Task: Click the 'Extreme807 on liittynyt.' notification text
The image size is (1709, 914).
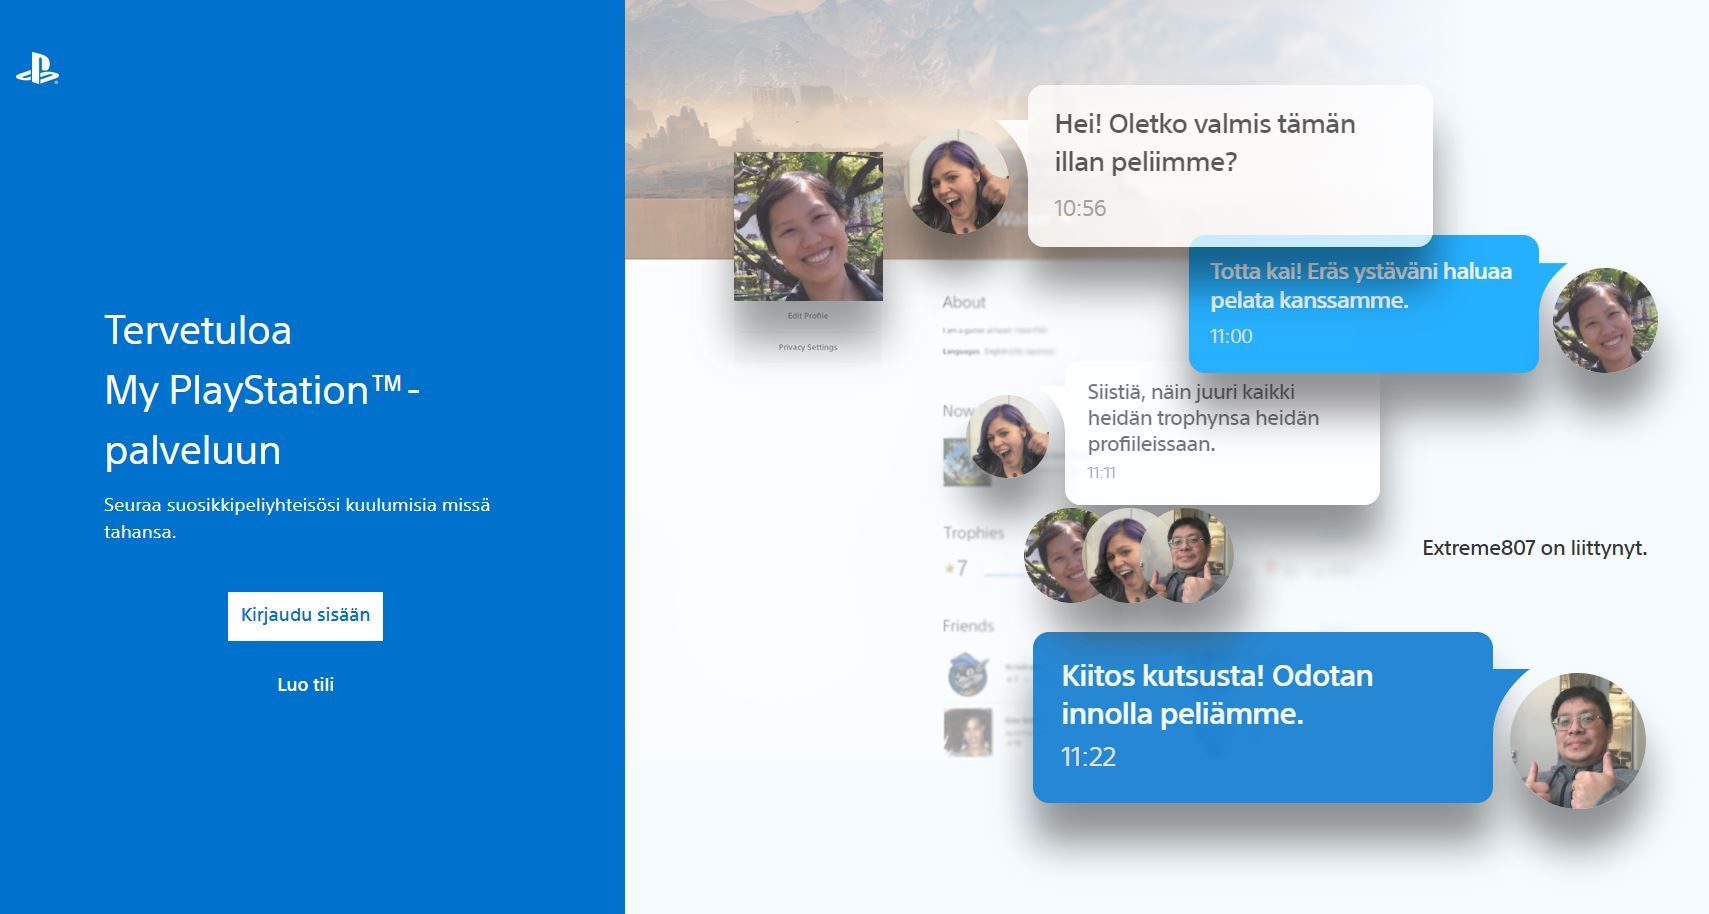Action: tap(1534, 548)
